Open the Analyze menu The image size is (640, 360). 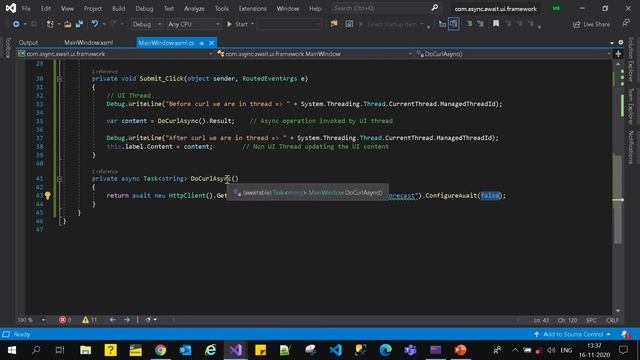pos(194,8)
